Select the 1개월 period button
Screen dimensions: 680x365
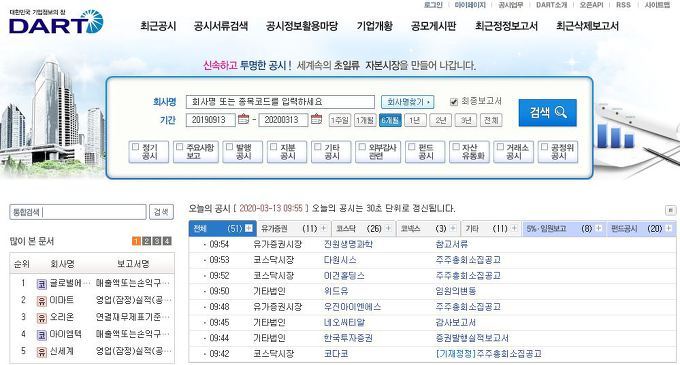click(x=365, y=120)
